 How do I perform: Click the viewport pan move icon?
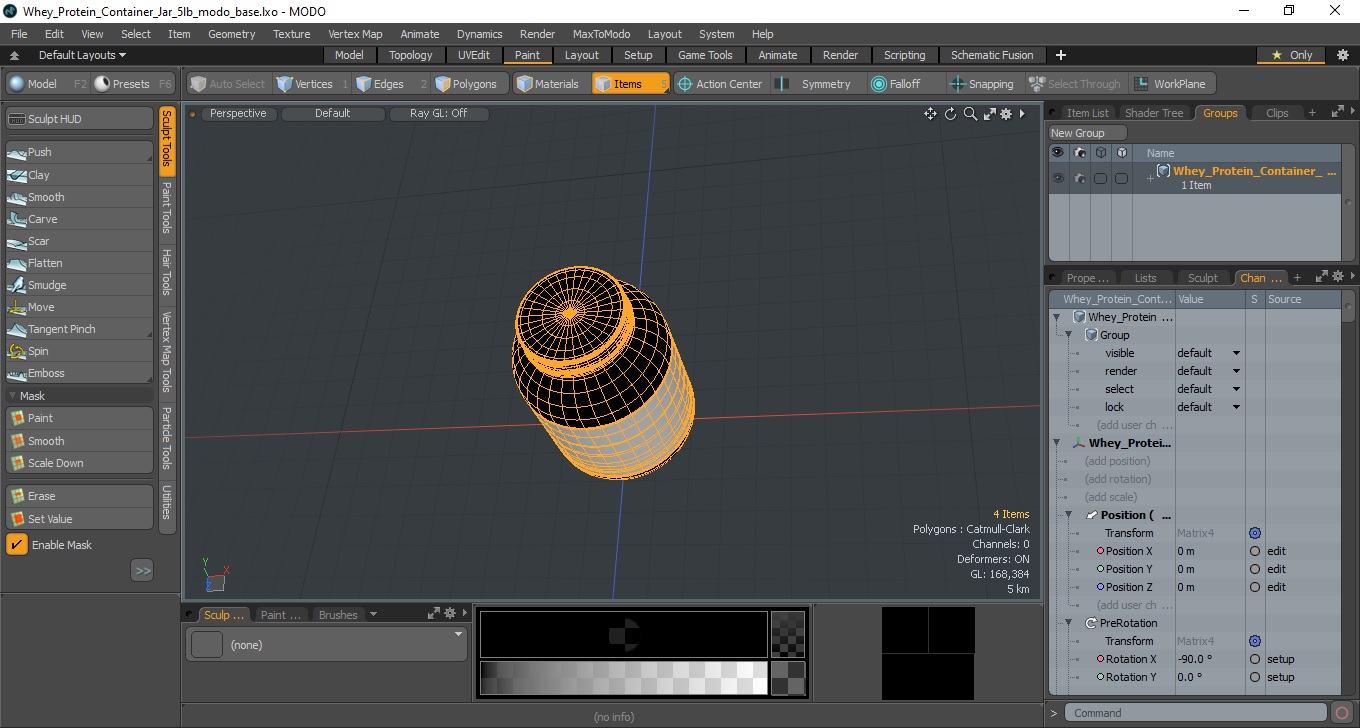click(930, 114)
